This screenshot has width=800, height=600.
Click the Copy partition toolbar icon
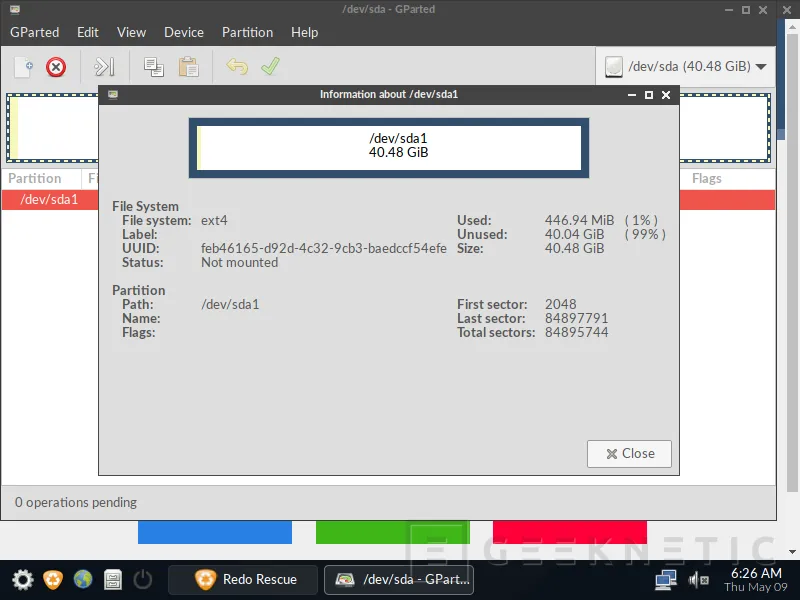(x=153, y=67)
